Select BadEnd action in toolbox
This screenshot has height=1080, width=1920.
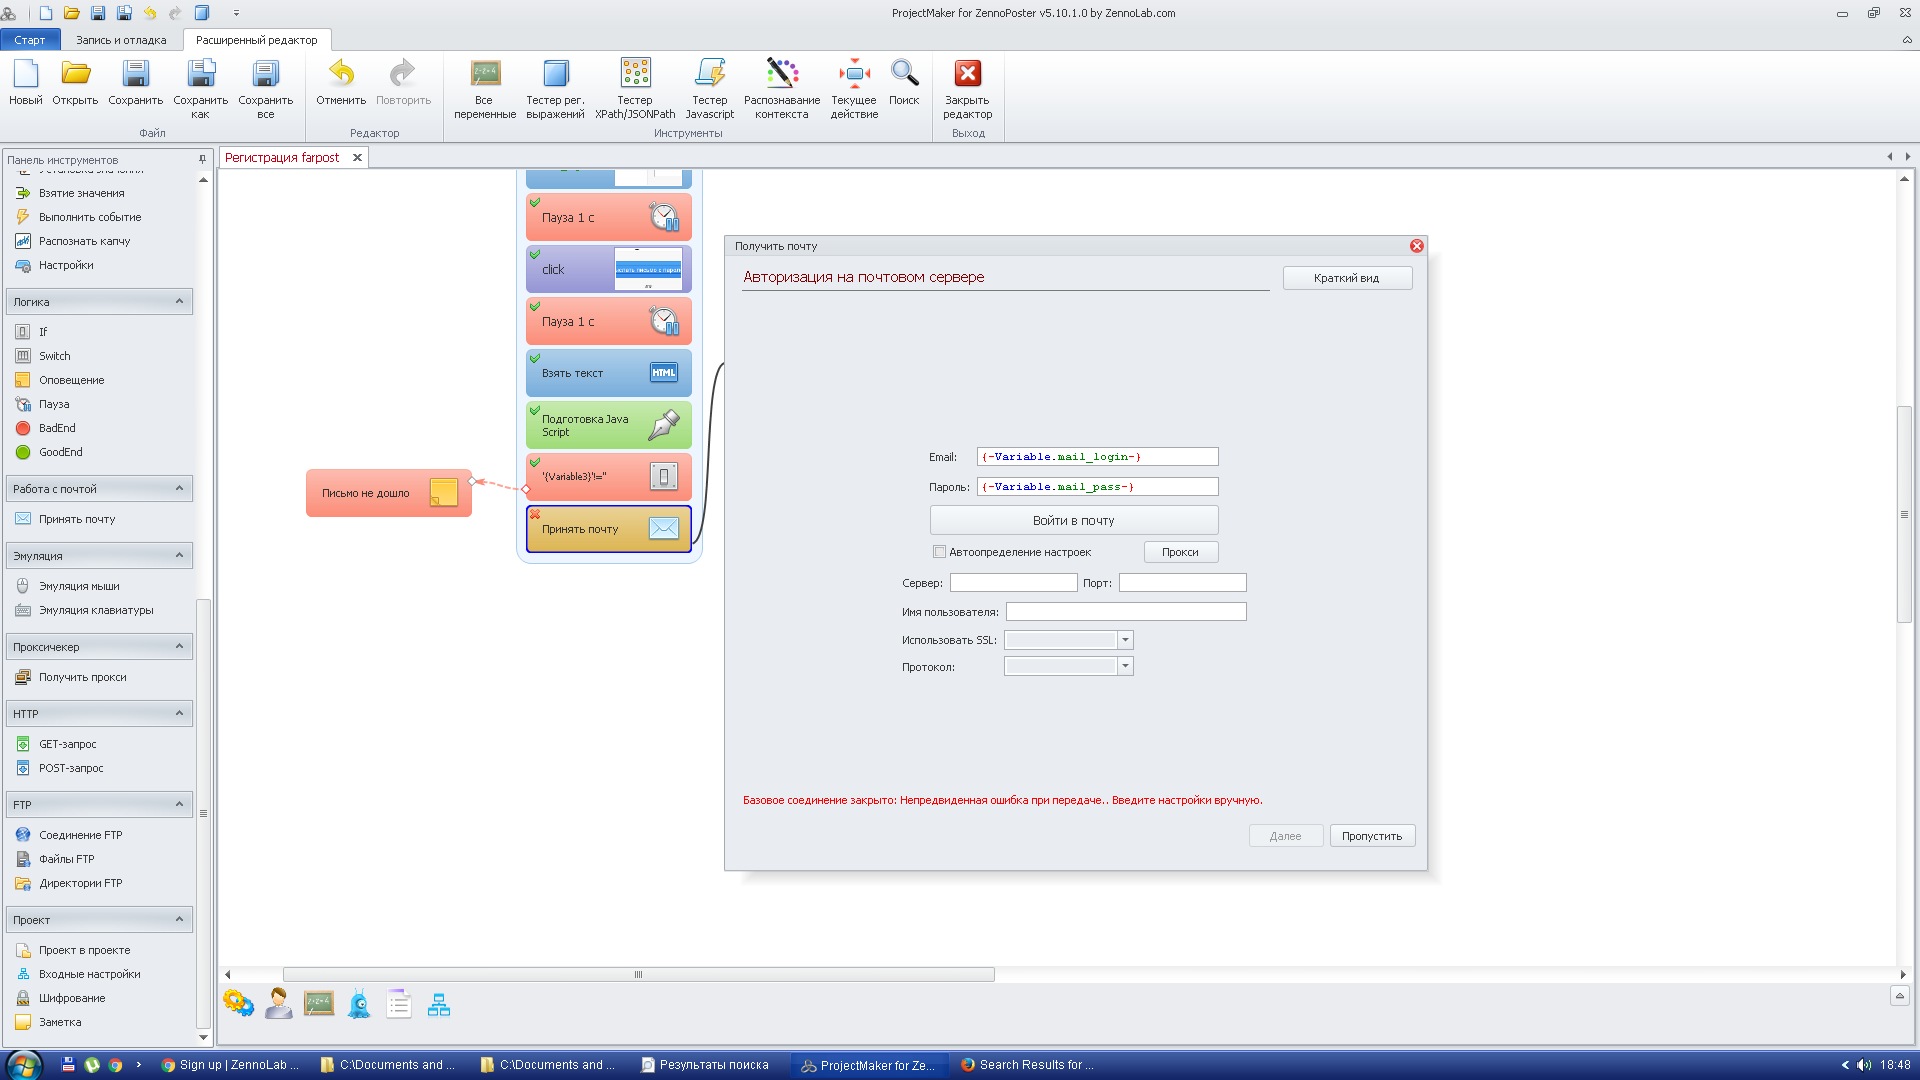57,428
